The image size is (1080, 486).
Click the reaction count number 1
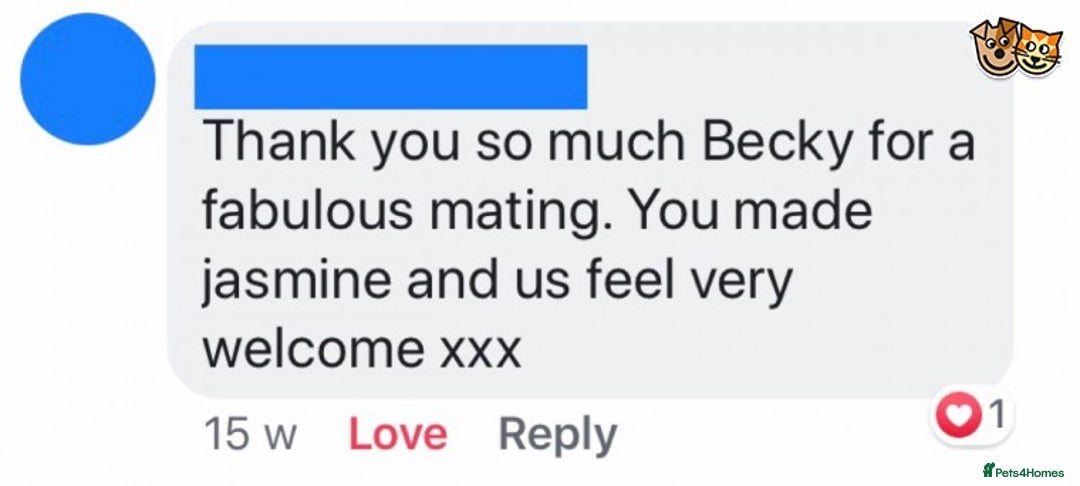995,414
